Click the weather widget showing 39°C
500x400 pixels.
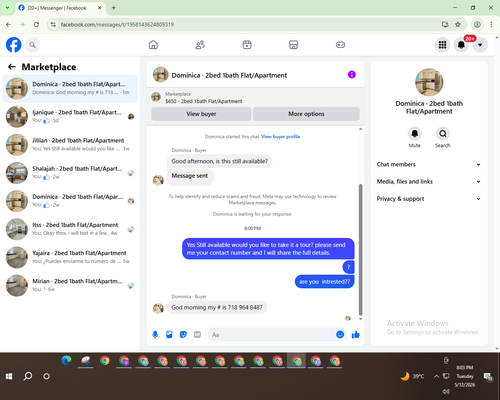413,376
